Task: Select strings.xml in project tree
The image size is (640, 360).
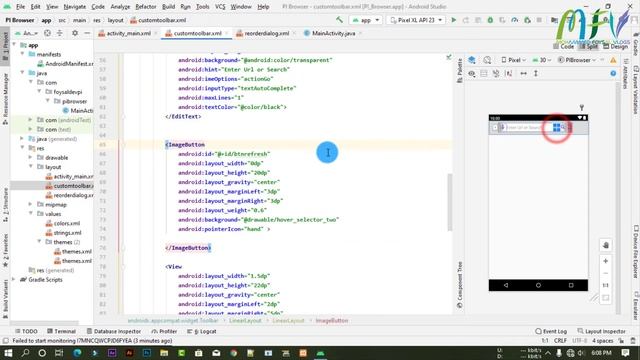Action: coord(63,233)
